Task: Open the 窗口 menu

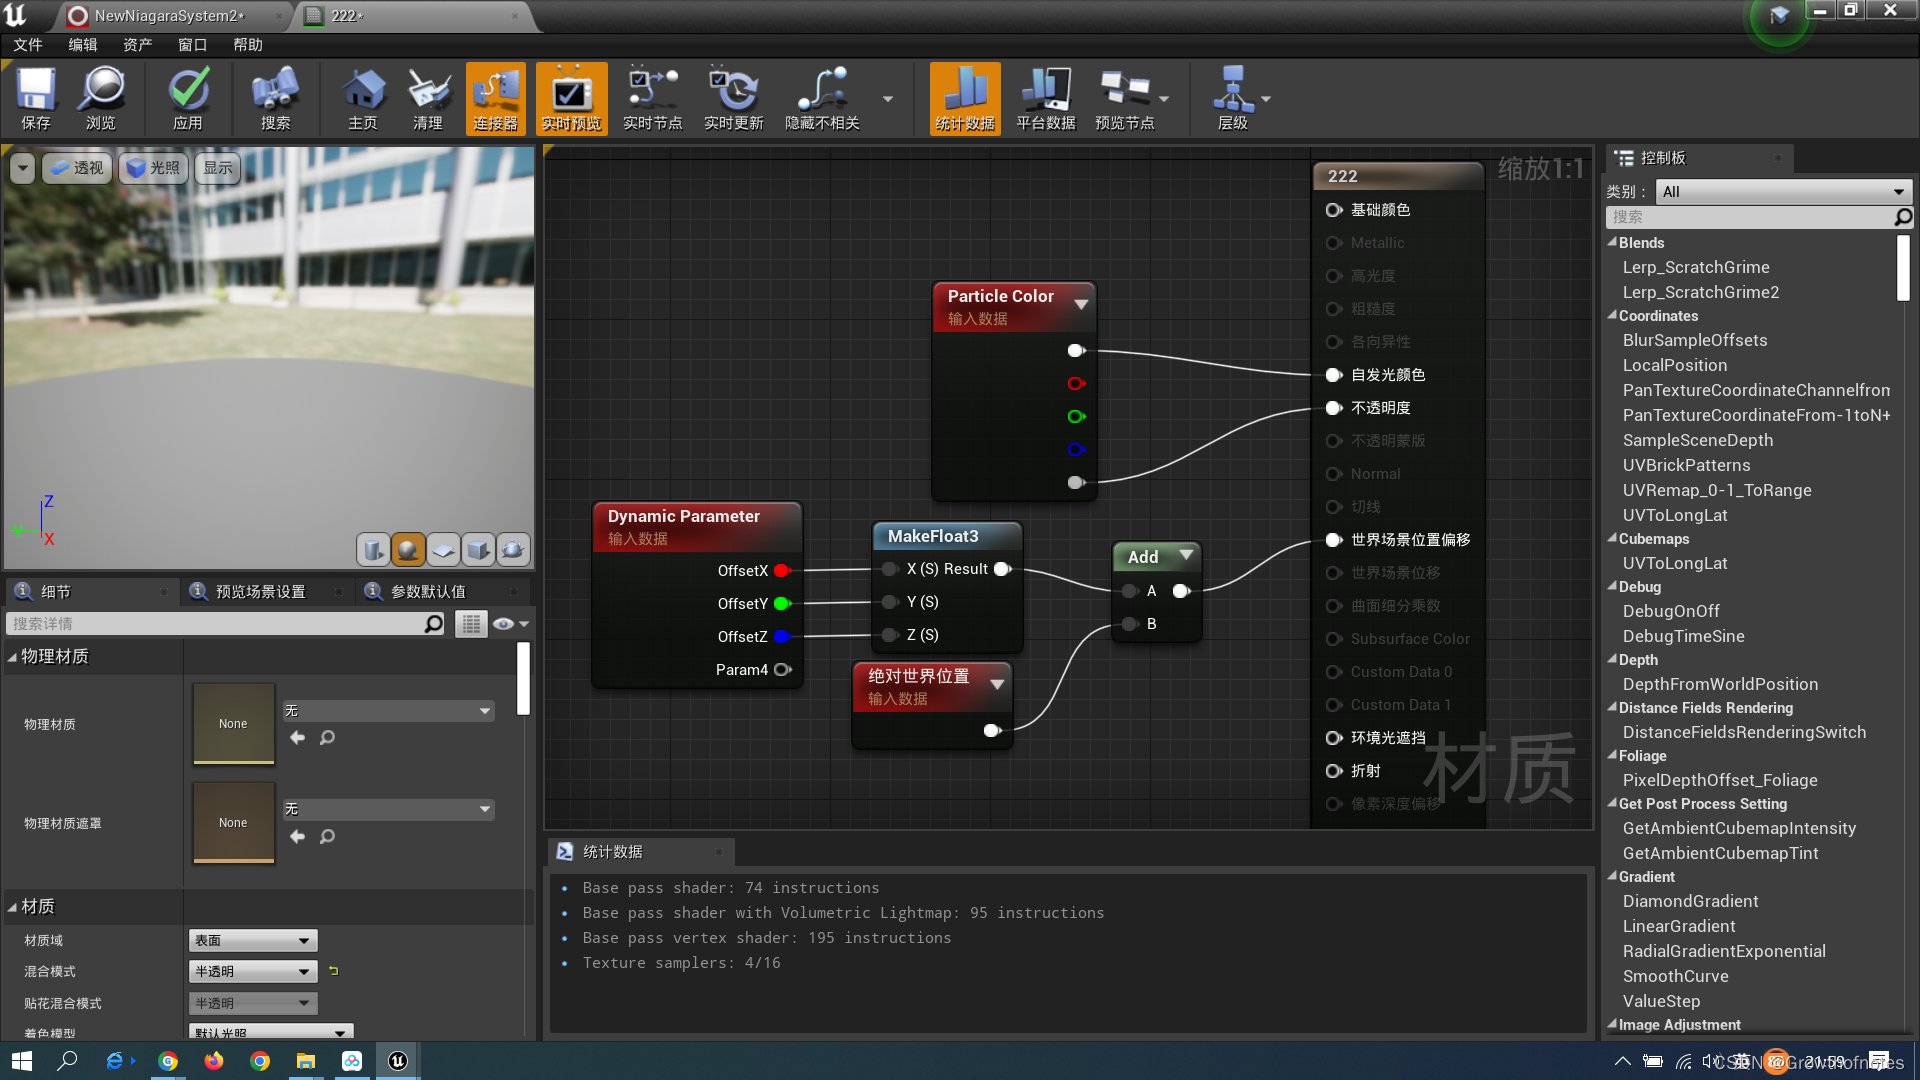Action: click(x=192, y=44)
